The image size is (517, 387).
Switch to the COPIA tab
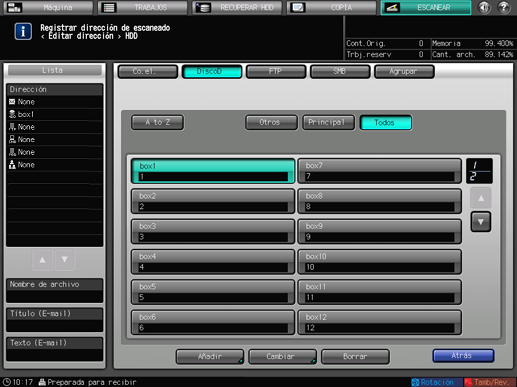pyautogui.click(x=332, y=7)
